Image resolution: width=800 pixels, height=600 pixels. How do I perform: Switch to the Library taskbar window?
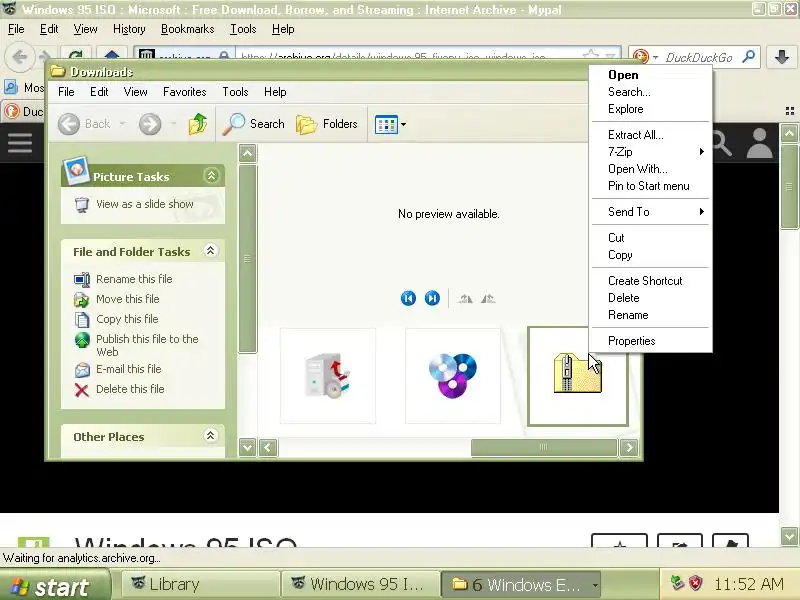coord(201,585)
